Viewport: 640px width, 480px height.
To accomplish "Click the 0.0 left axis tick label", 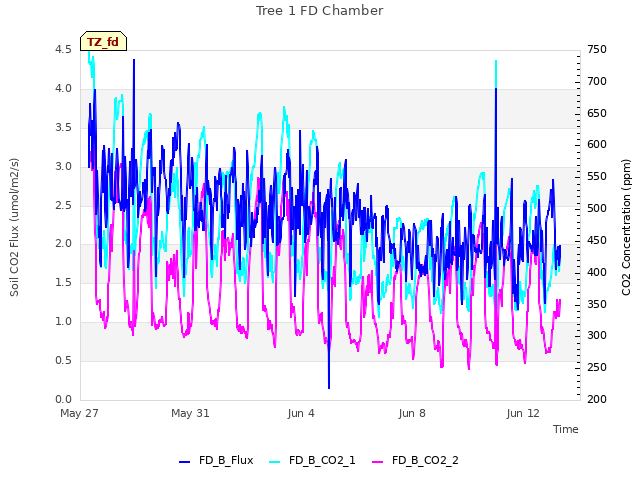I will [63, 400].
